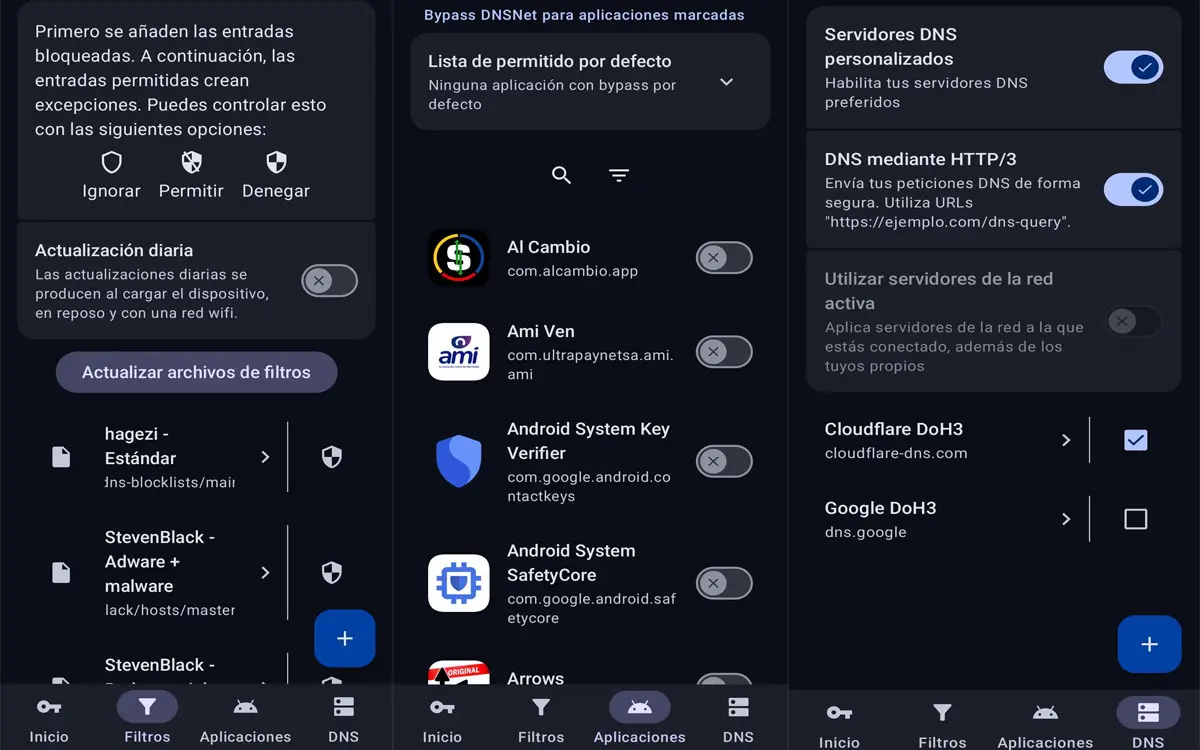The height and width of the screenshot is (750, 1200).
Task: Expand Google DoH3 server details
Action: (1066, 519)
